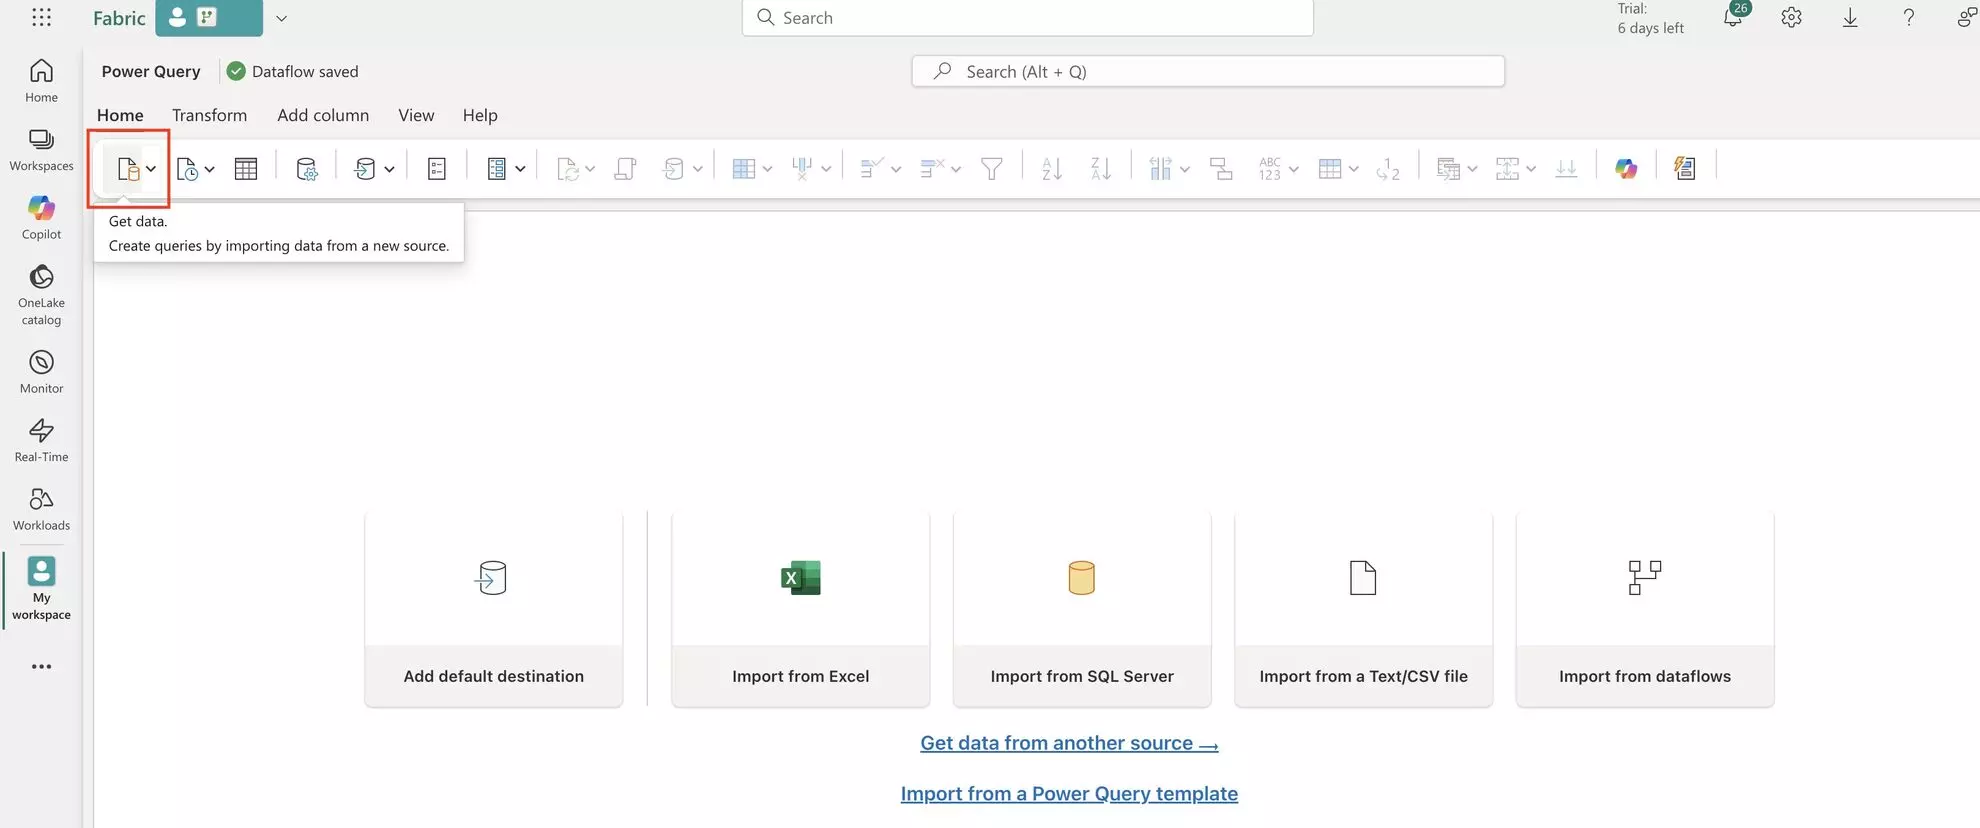Screen dimensions: 1980x828
Task: Click the sort ascending A-Z icon
Action: point(1052,169)
